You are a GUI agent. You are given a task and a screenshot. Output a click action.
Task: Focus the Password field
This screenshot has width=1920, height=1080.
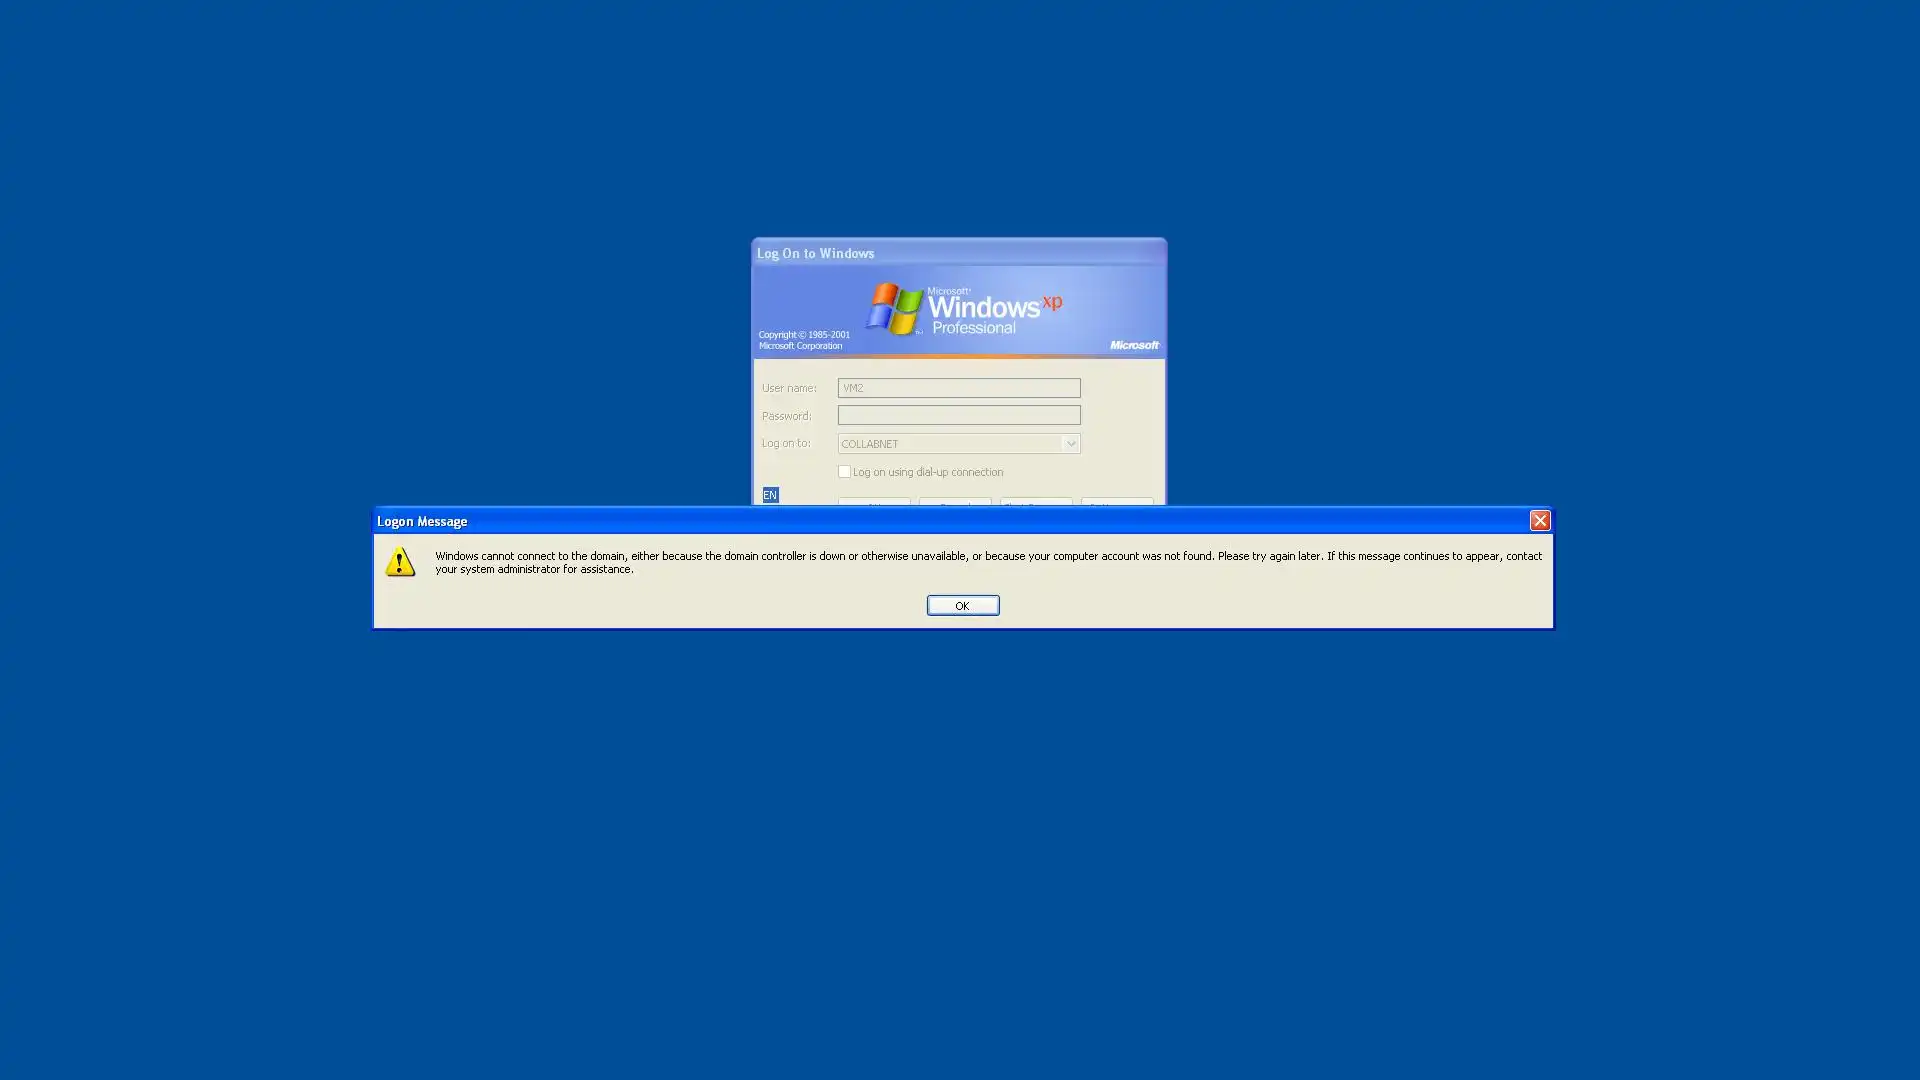(x=958, y=415)
